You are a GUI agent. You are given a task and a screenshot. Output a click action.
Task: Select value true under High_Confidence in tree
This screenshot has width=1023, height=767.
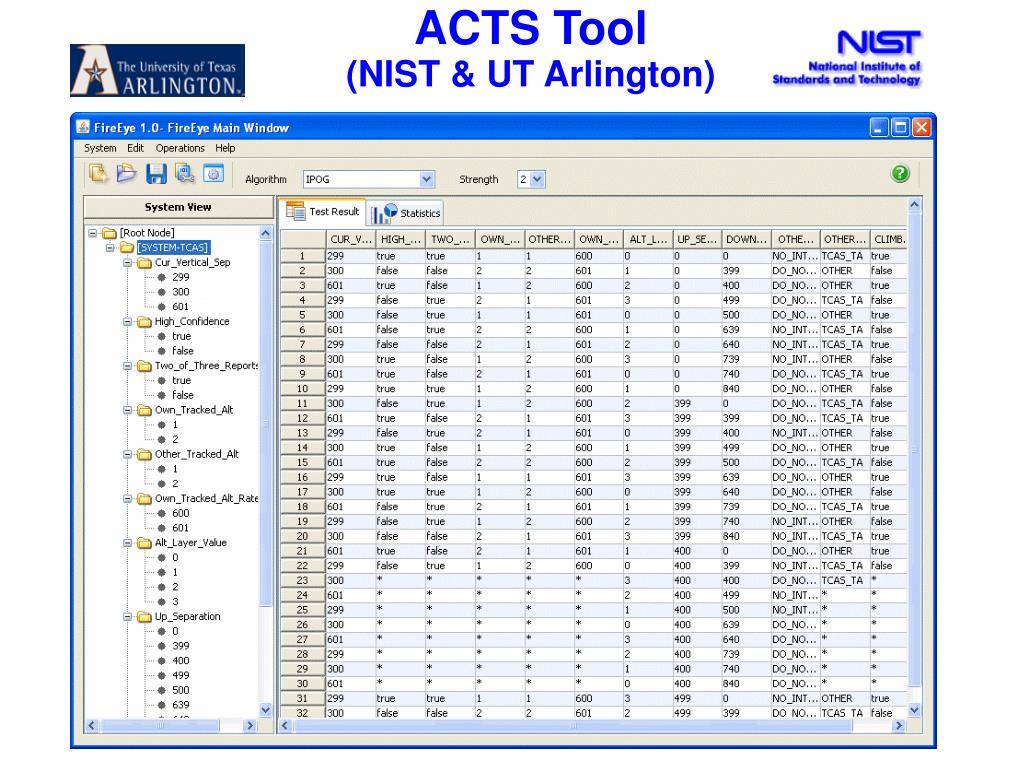click(181, 337)
